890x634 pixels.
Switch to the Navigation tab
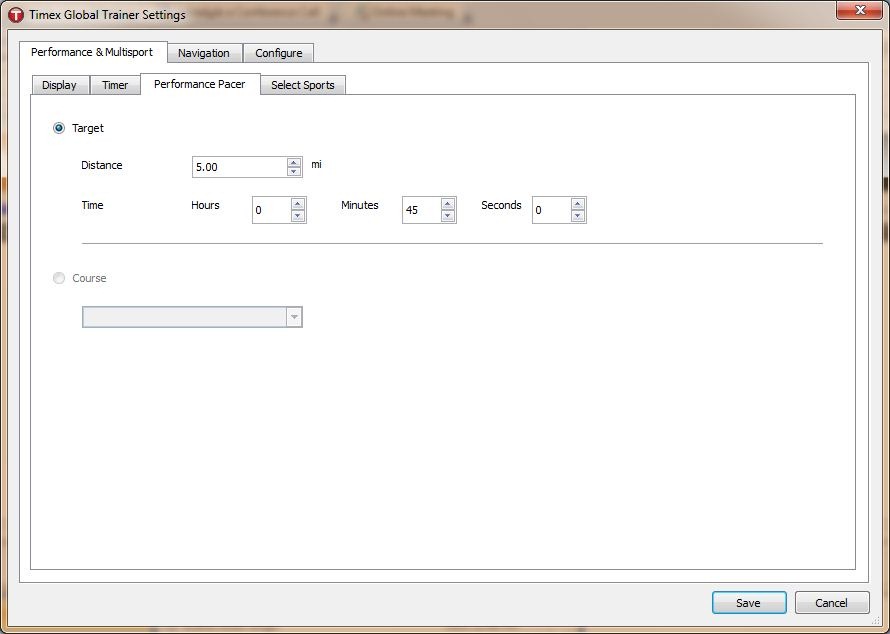(204, 53)
